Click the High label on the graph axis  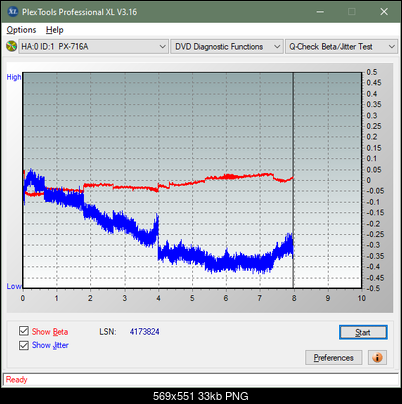tap(14, 77)
